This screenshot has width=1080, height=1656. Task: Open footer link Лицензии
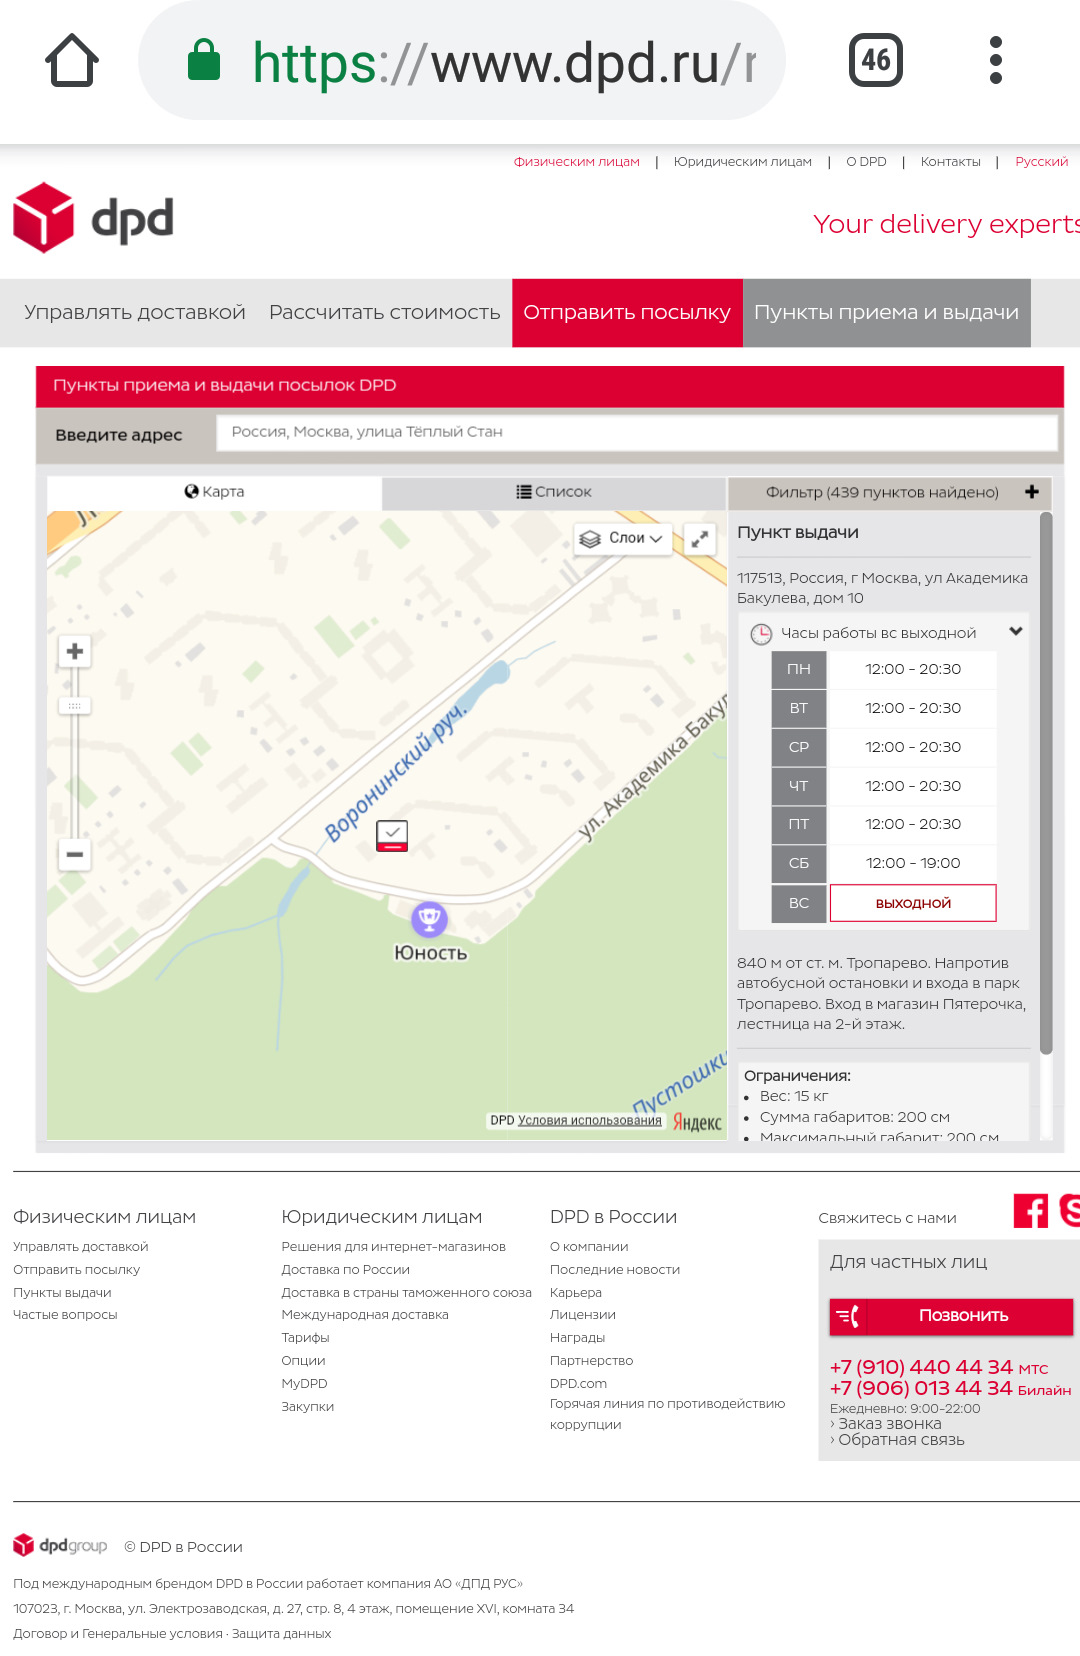pyautogui.click(x=583, y=1315)
